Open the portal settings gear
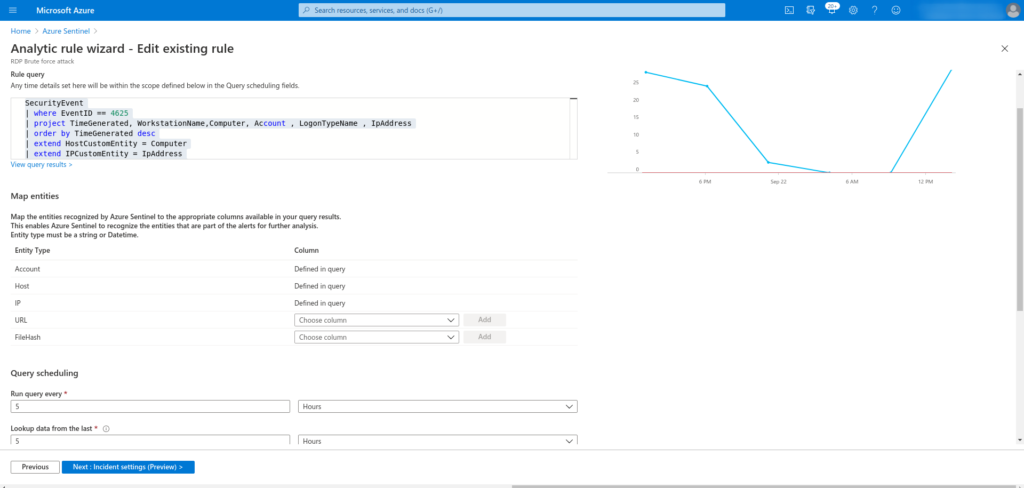The height and width of the screenshot is (488, 1024). [x=853, y=10]
